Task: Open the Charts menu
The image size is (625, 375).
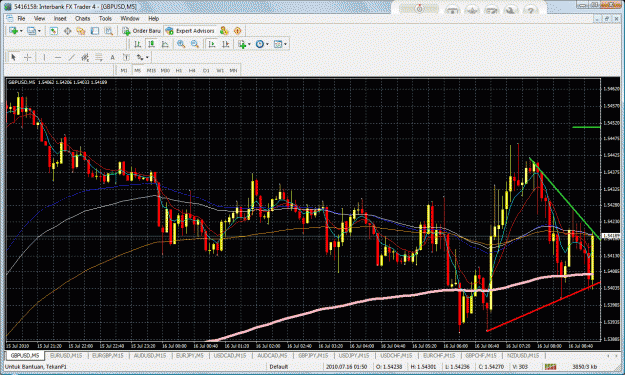Action: click(83, 18)
